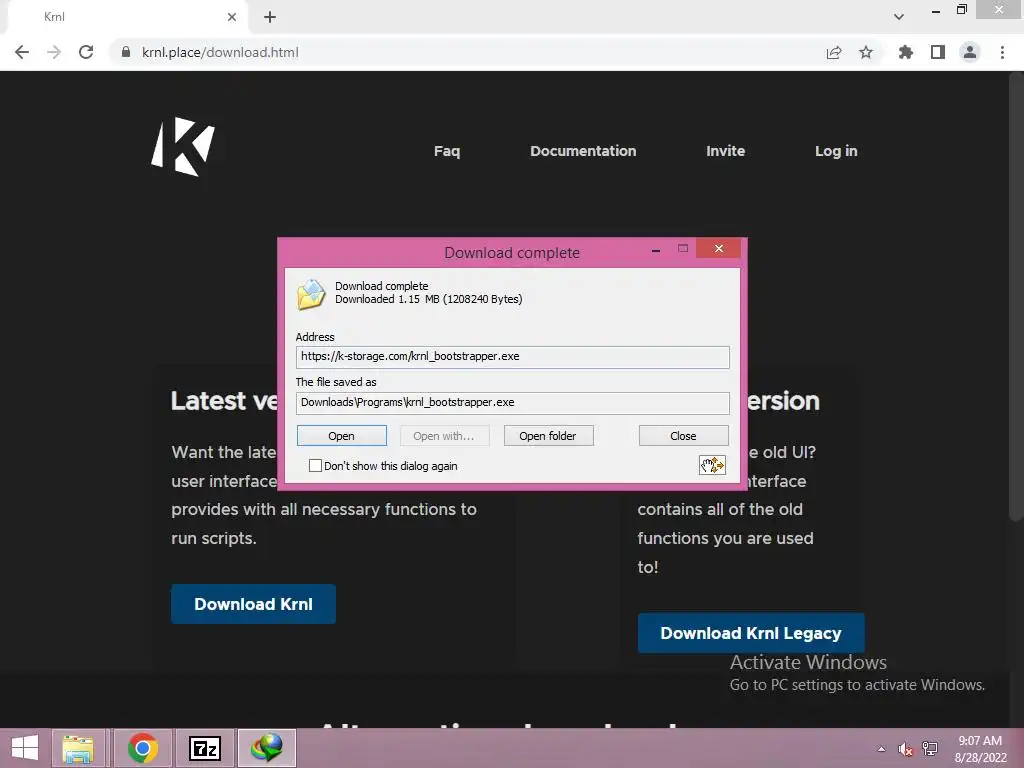Open the tab search chevron in Chrome
The image size is (1024, 768).
point(899,17)
